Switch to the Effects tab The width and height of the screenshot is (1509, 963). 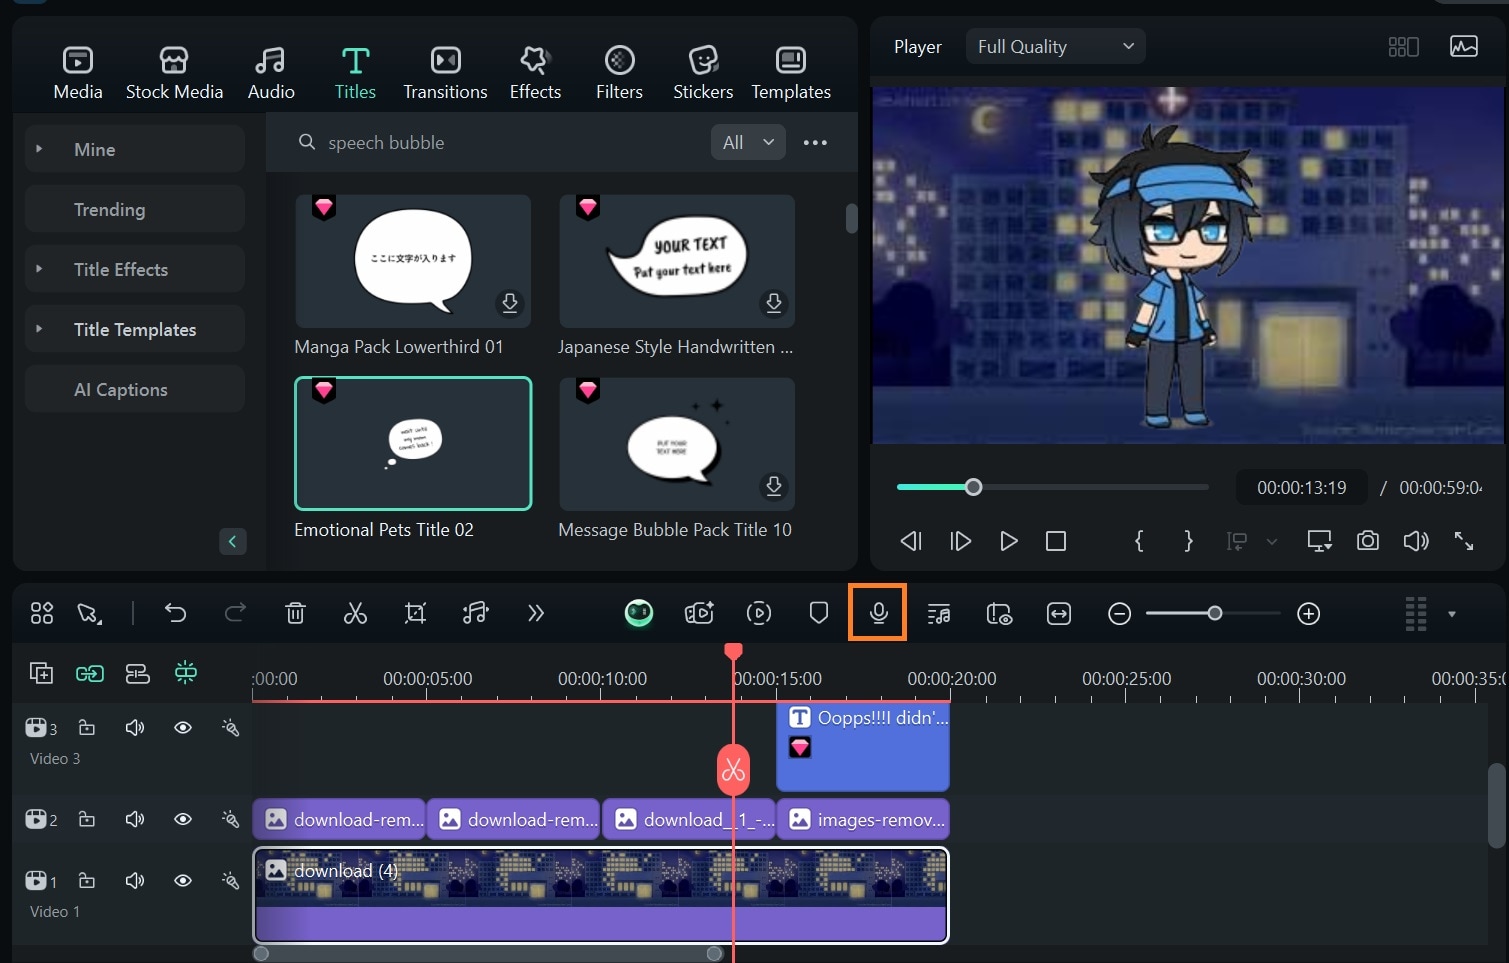pyautogui.click(x=535, y=73)
